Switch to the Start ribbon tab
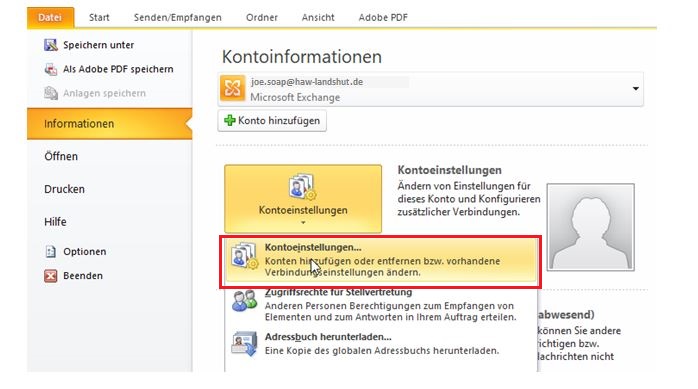The image size is (698, 389). pos(99,17)
